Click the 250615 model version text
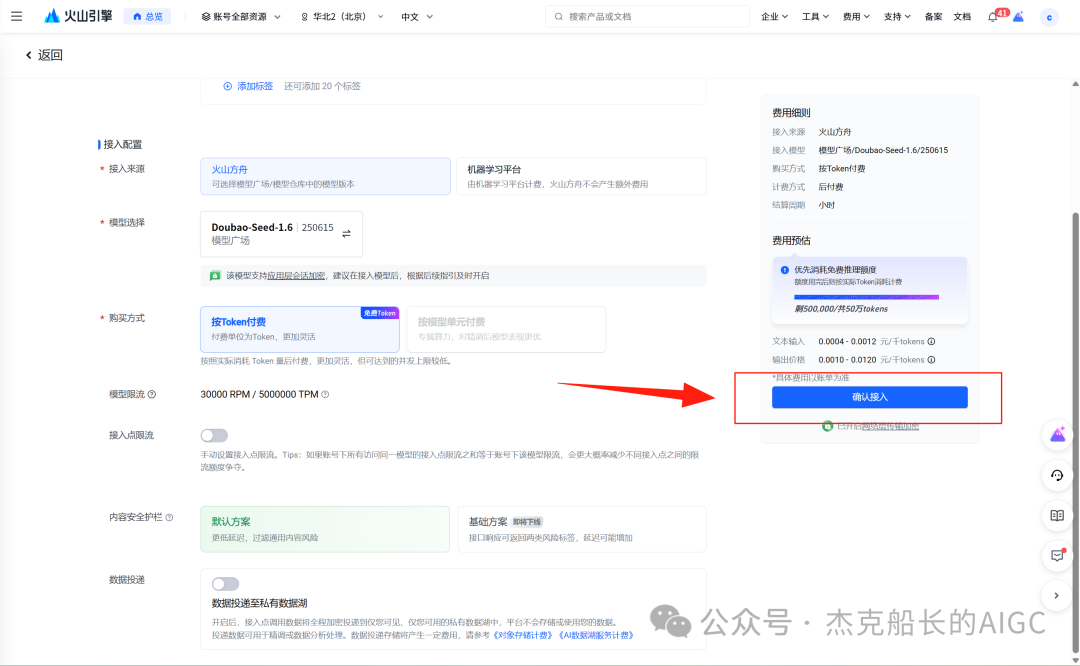This screenshot has width=1080, height=666. (318, 227)
